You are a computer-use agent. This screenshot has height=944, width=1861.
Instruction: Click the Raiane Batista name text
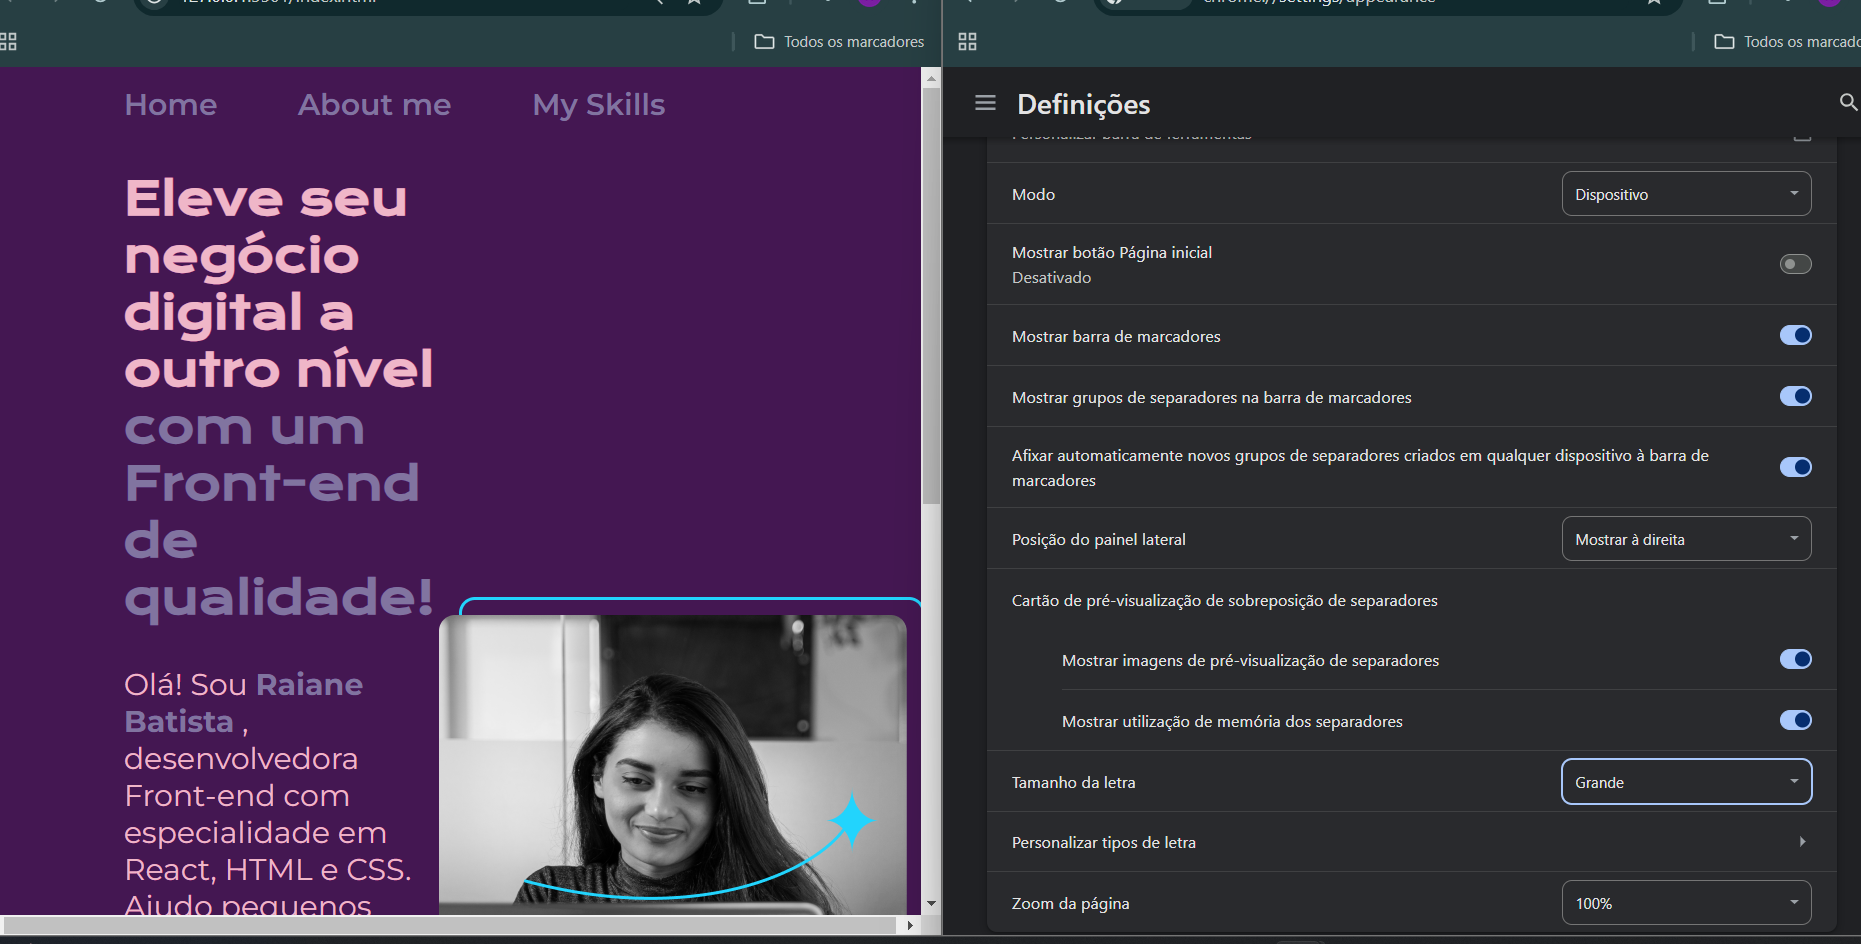click(x=243, y=703)
